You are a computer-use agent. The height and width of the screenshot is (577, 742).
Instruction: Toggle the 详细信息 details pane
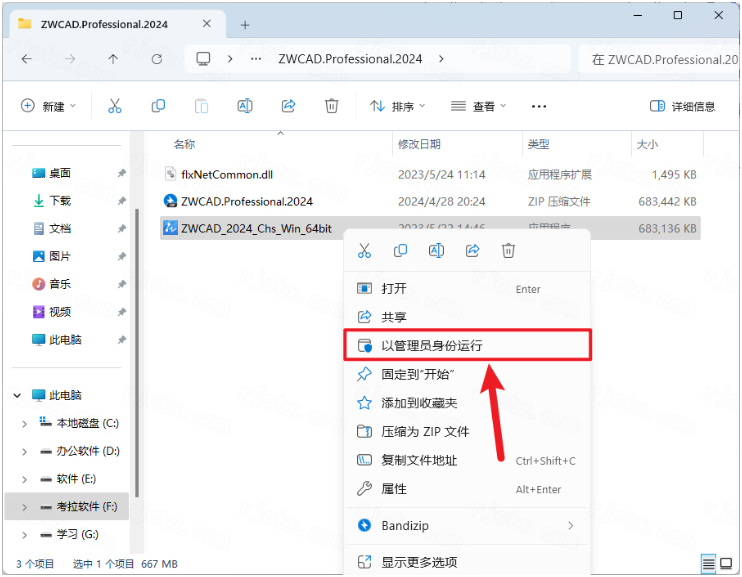[x=683, y=106]
